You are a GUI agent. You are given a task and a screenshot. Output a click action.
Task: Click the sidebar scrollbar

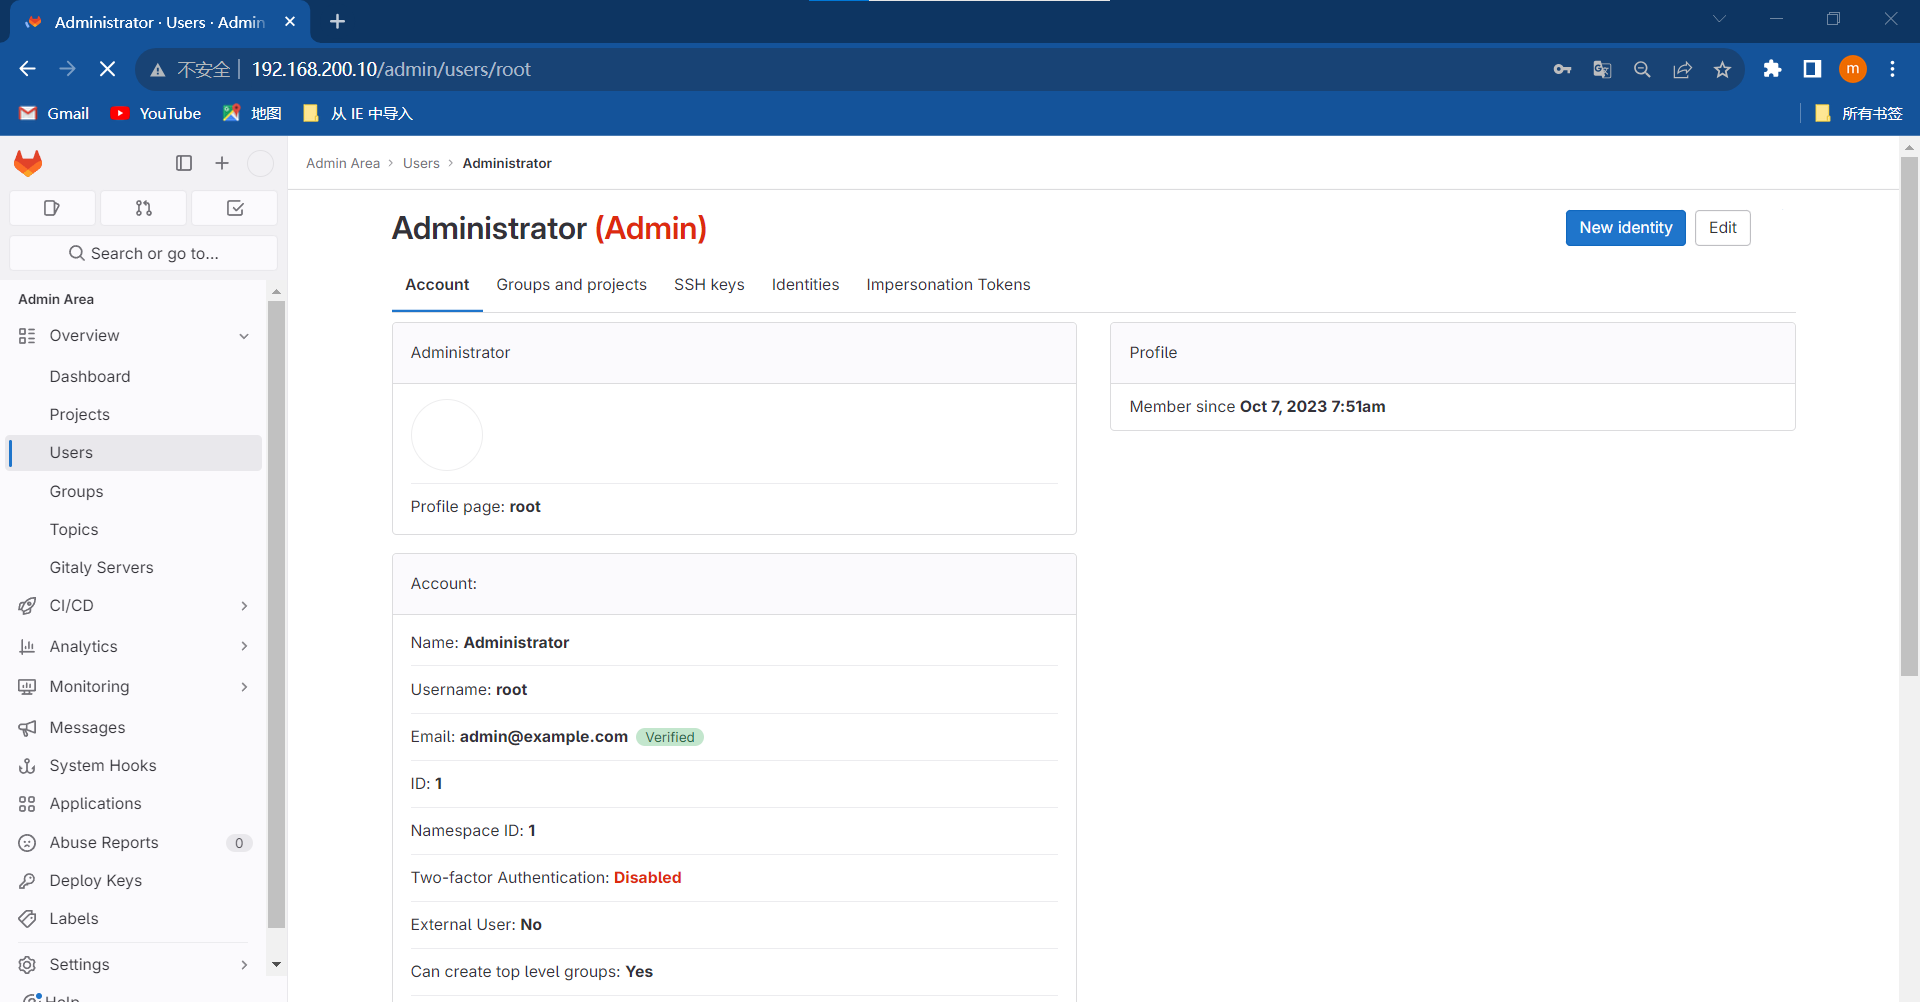click(276, 615)
